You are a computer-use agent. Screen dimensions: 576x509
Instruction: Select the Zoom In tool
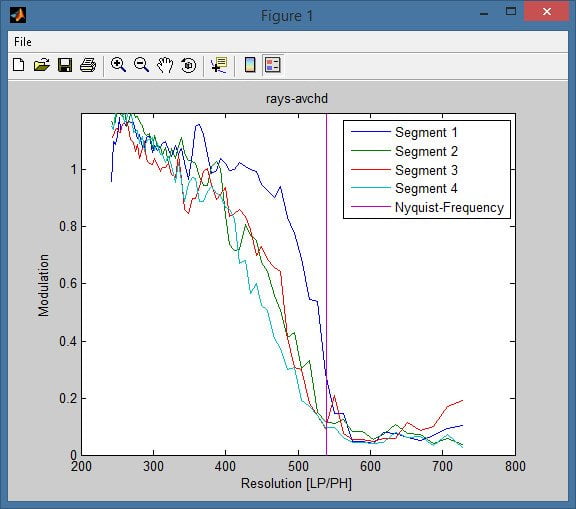(118, 65)
